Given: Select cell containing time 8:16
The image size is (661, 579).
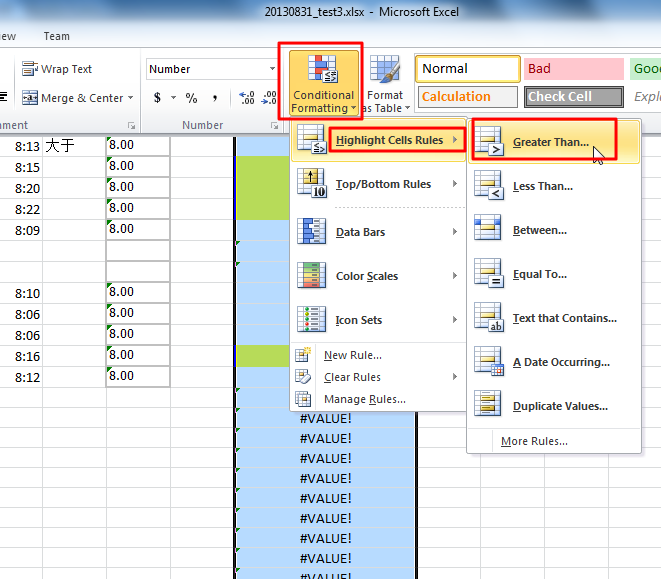Looking at the screenshot, I should (x=21, y=356).
